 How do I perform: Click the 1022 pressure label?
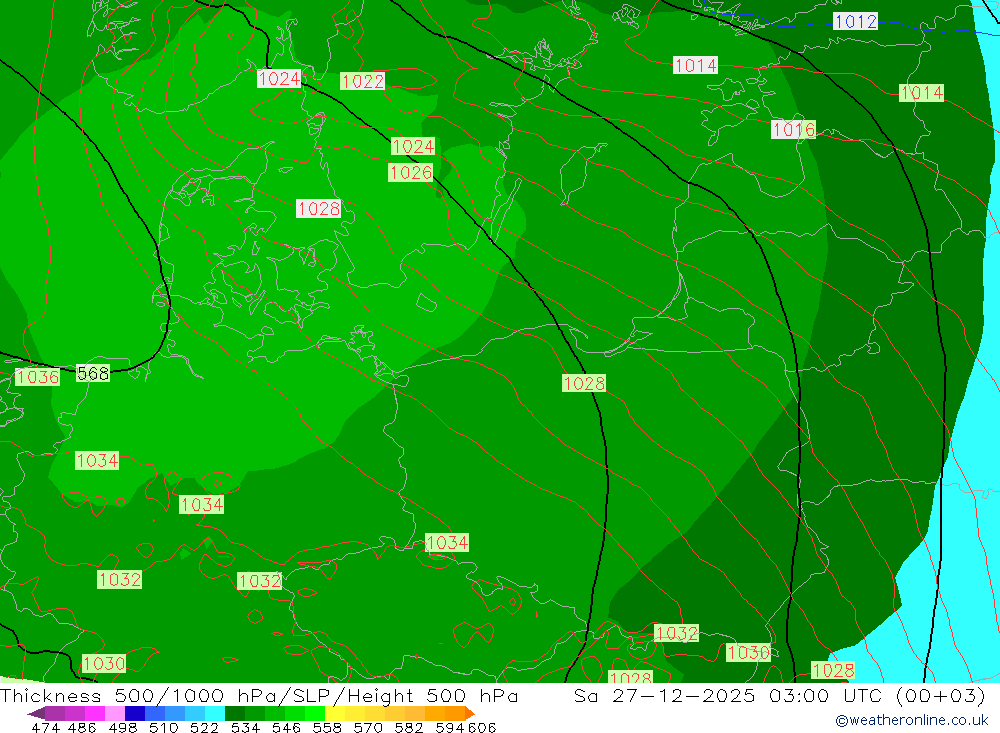[x=362, y=81]
